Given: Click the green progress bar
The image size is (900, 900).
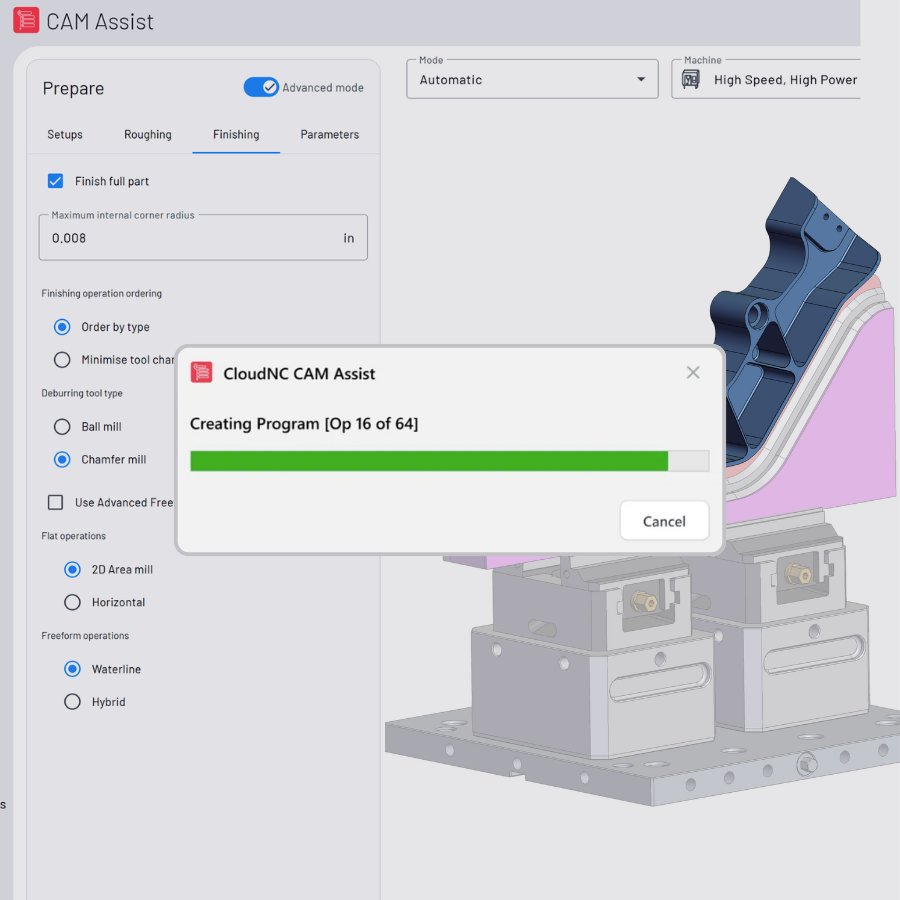Looking at the screenshot, I should pyautogui.click(x=430, y=460).
